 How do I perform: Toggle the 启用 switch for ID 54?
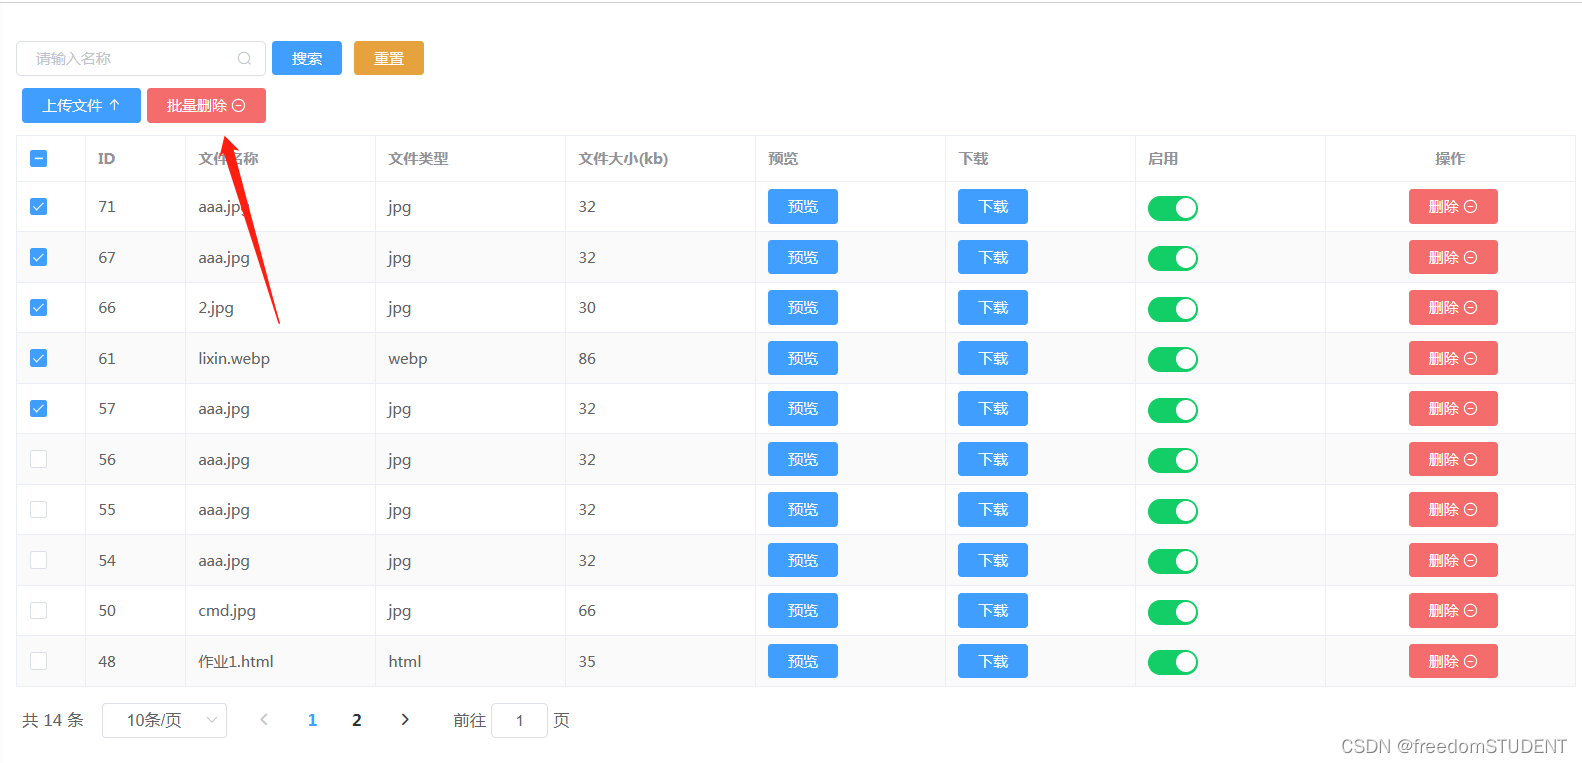(x=1173, y=561)
